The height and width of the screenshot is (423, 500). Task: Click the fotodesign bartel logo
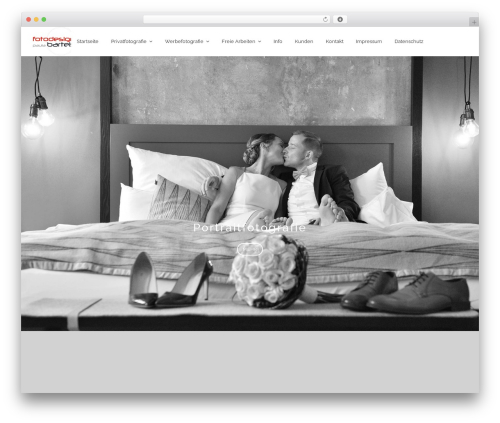pyautogui.click(x=52, y=41)
